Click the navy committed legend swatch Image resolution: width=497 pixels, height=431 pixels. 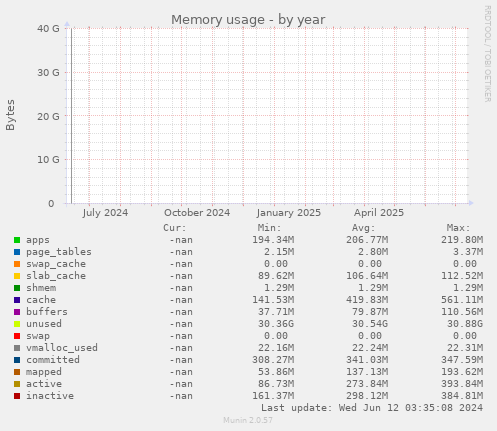[17, 360]
